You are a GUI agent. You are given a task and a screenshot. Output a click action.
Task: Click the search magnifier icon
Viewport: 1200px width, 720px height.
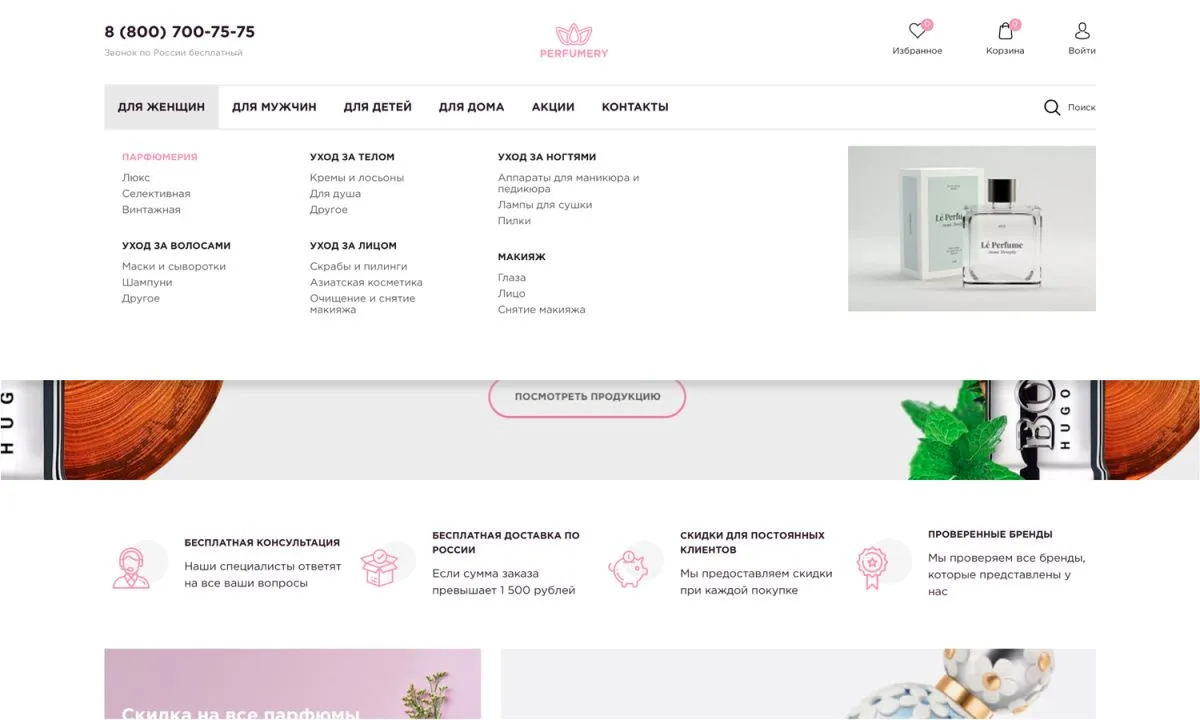pos(1051,107)
